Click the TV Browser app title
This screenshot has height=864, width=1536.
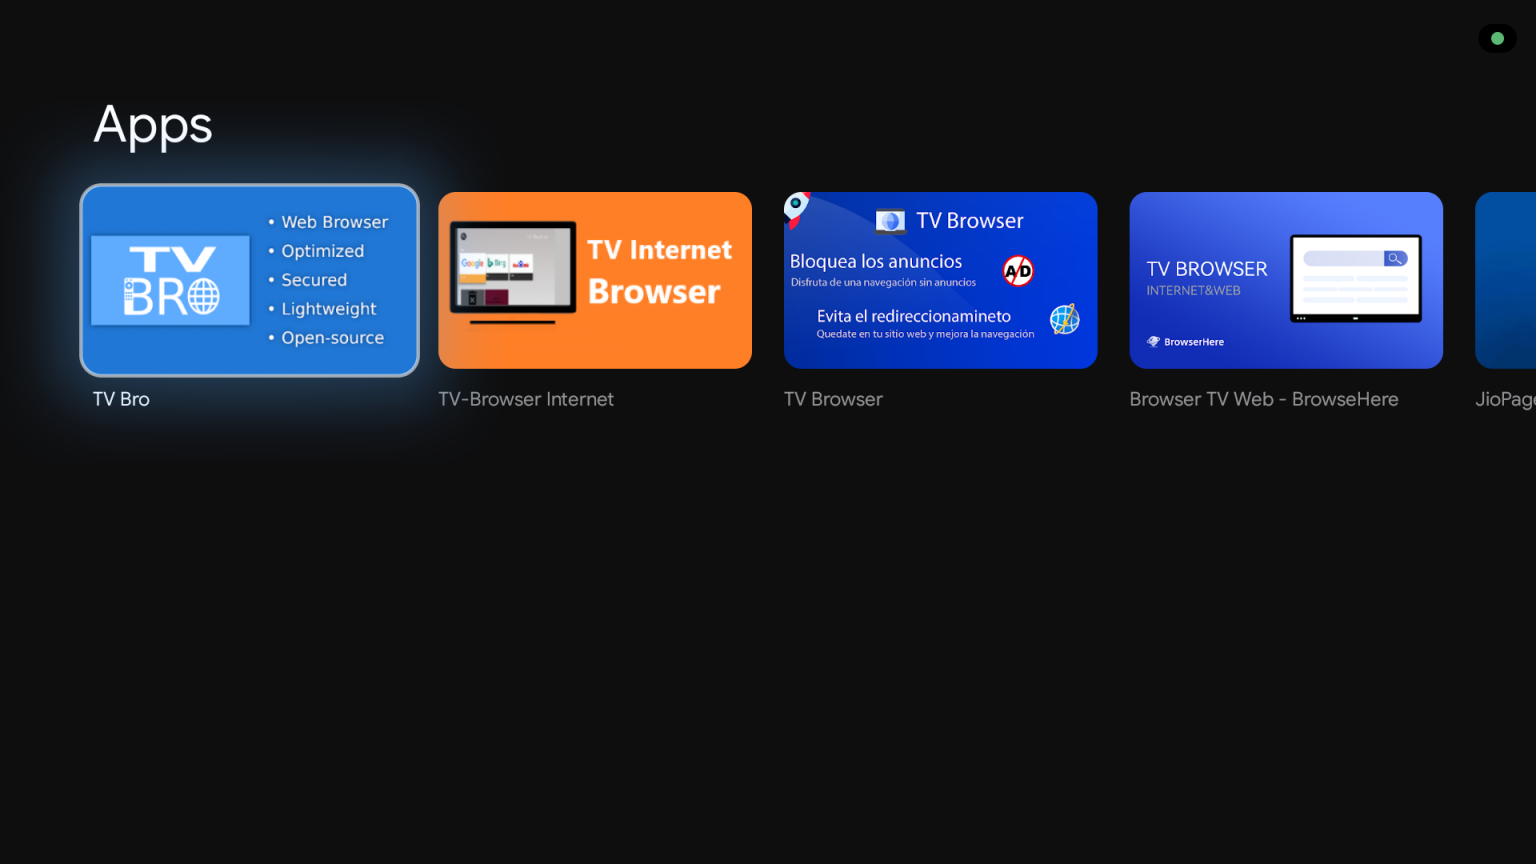click(x=833, y=398)
